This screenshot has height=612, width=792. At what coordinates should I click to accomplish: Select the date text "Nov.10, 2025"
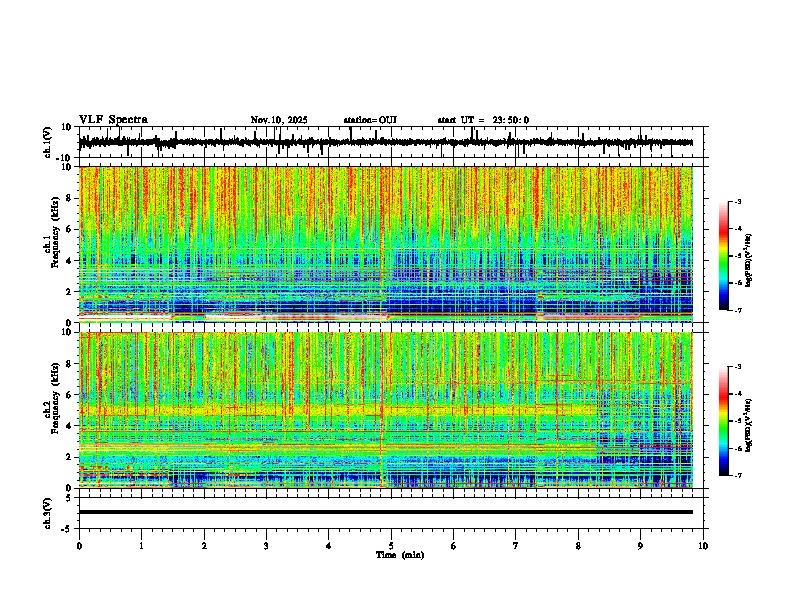pyautogui.click(x=279, y=120)
